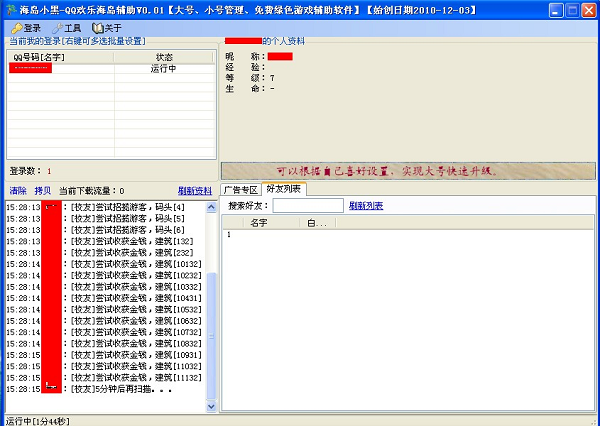This screenshot has width=600, height=426.
Task: Click the log scrollbar up arrow
Action: [x=211, y=207]
